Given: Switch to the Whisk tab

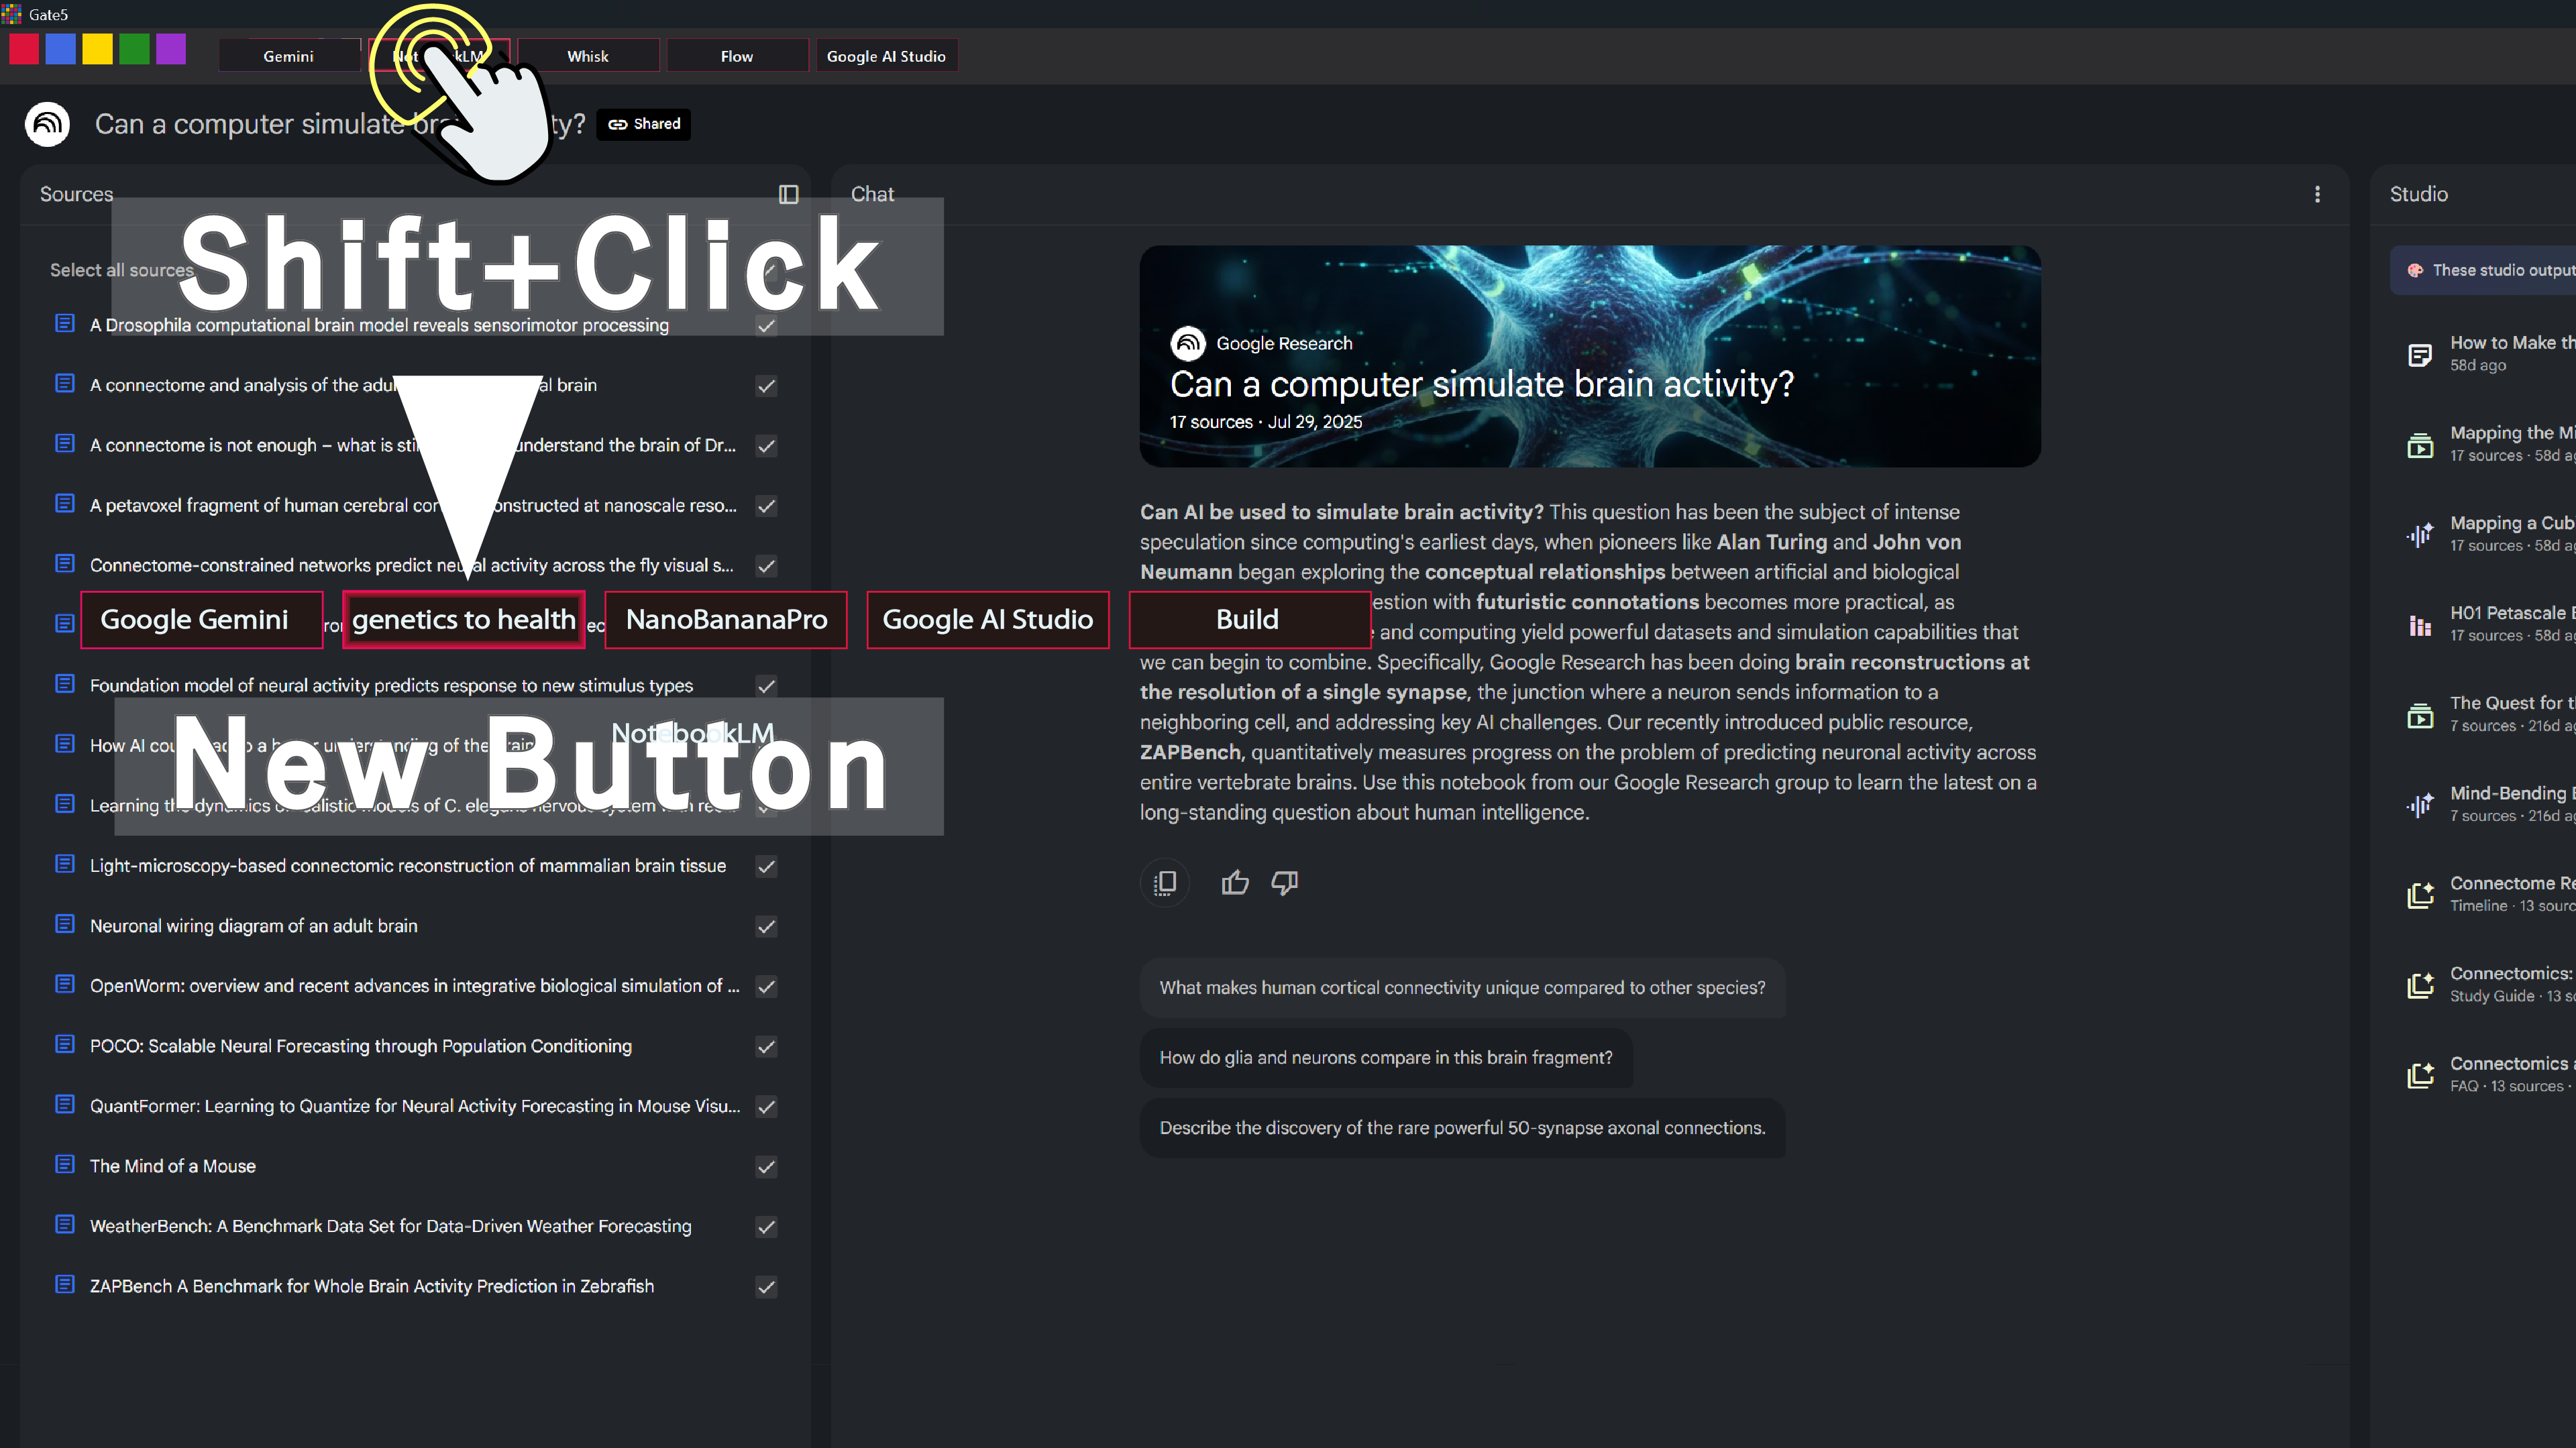Looking at the screenshot, I should (x=588, y=56).
